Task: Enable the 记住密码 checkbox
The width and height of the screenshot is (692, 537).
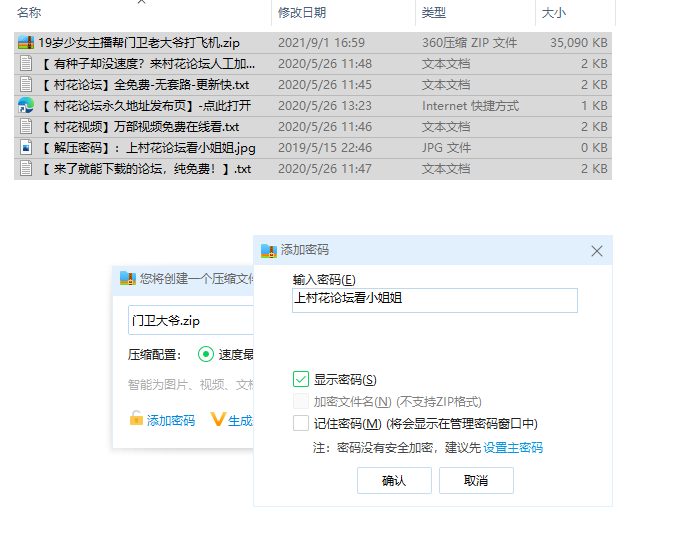Action: pyautogui.click(x=301, y=423)
